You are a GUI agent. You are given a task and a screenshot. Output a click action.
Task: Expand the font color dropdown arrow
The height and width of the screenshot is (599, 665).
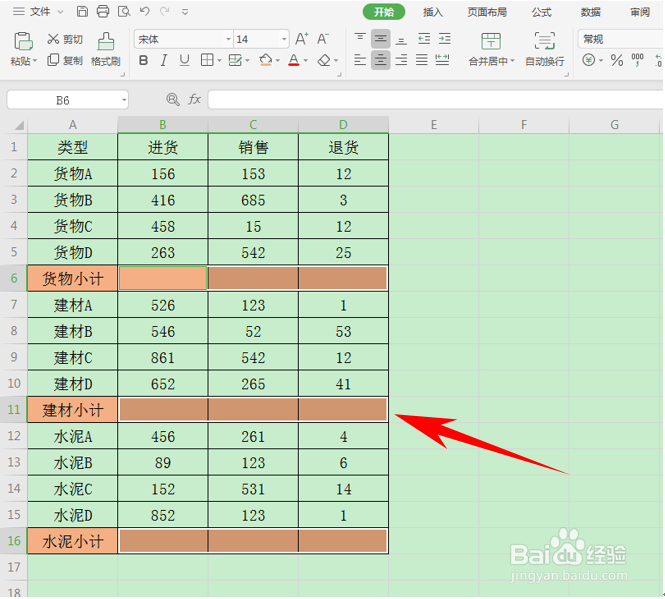coord(305,61)
